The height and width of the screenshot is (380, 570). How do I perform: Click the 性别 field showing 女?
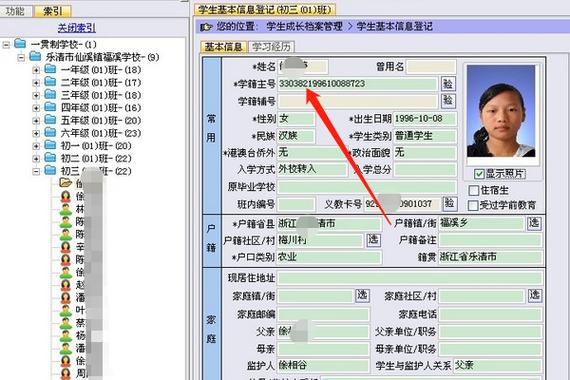point(296,119)
